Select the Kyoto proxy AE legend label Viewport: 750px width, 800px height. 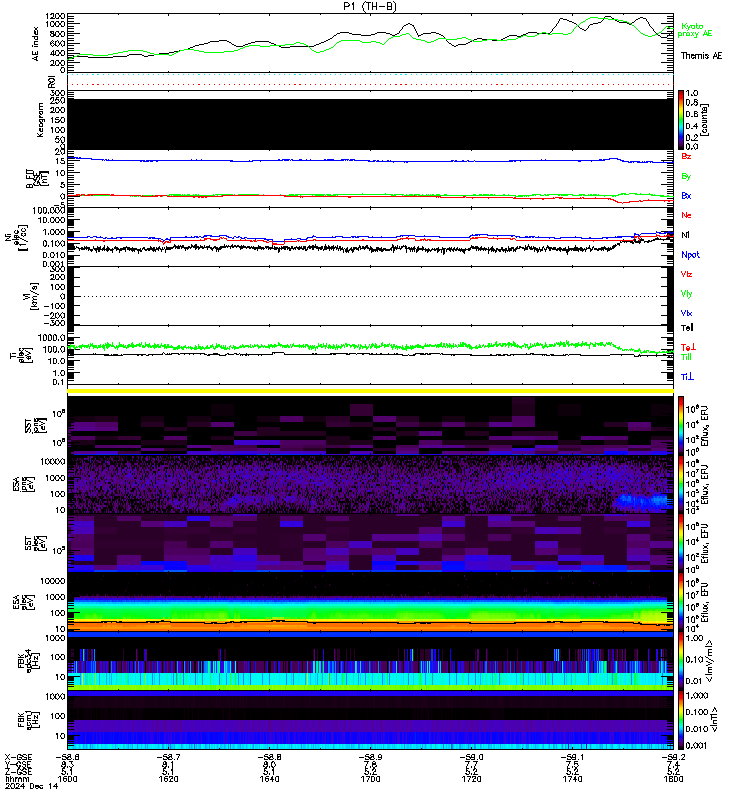(x=694, y=30)
